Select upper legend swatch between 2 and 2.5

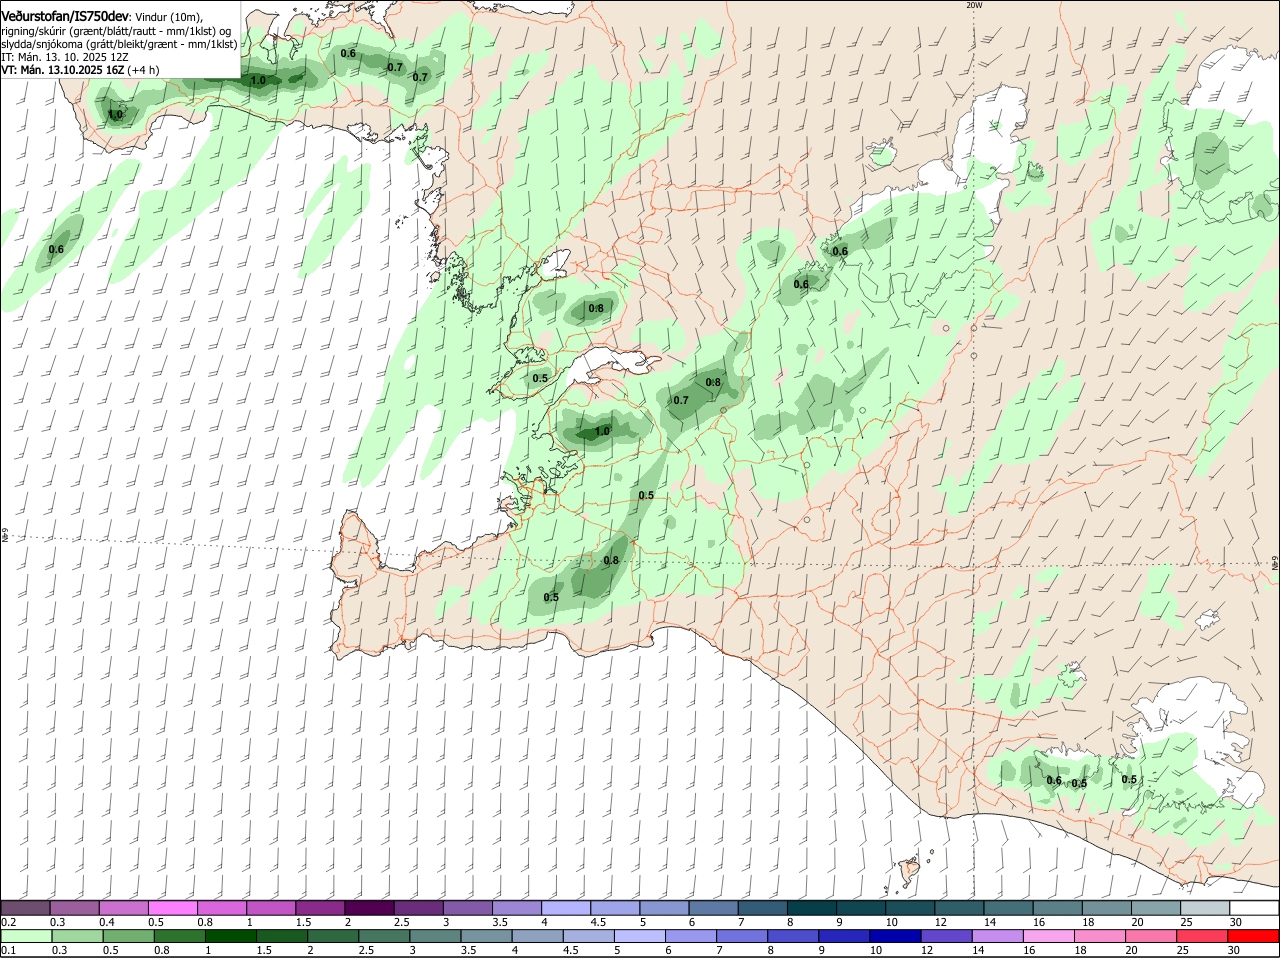click(370, 908)
